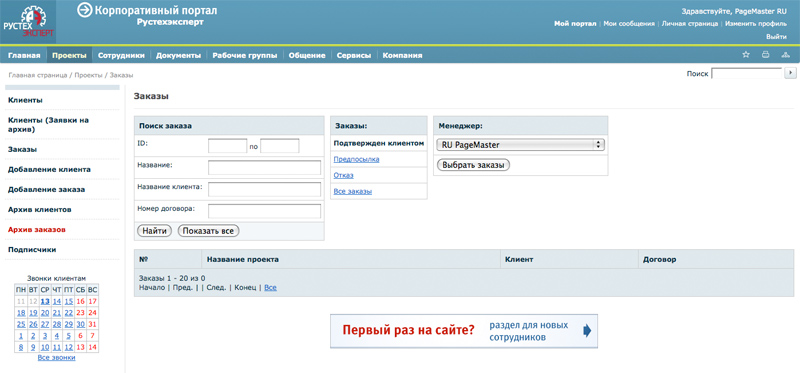The image size is (800, 373).
Task: Click the Клиент column header
Action: (519, 260)
